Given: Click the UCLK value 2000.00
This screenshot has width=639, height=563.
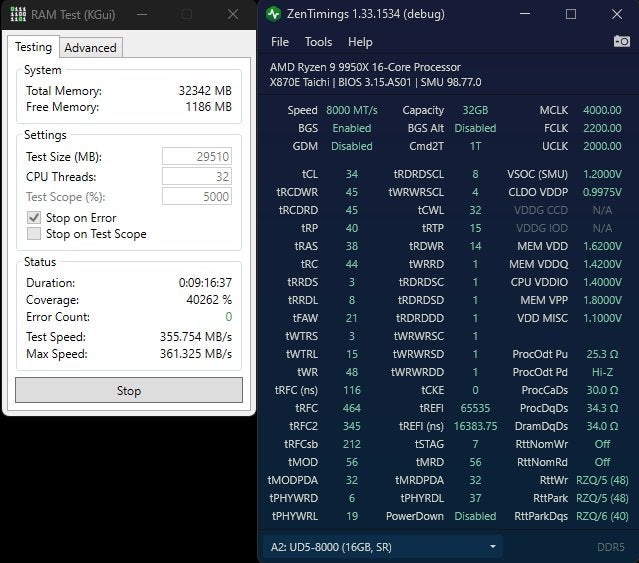Looking at the screenshot, I should [x=602, y=146].
